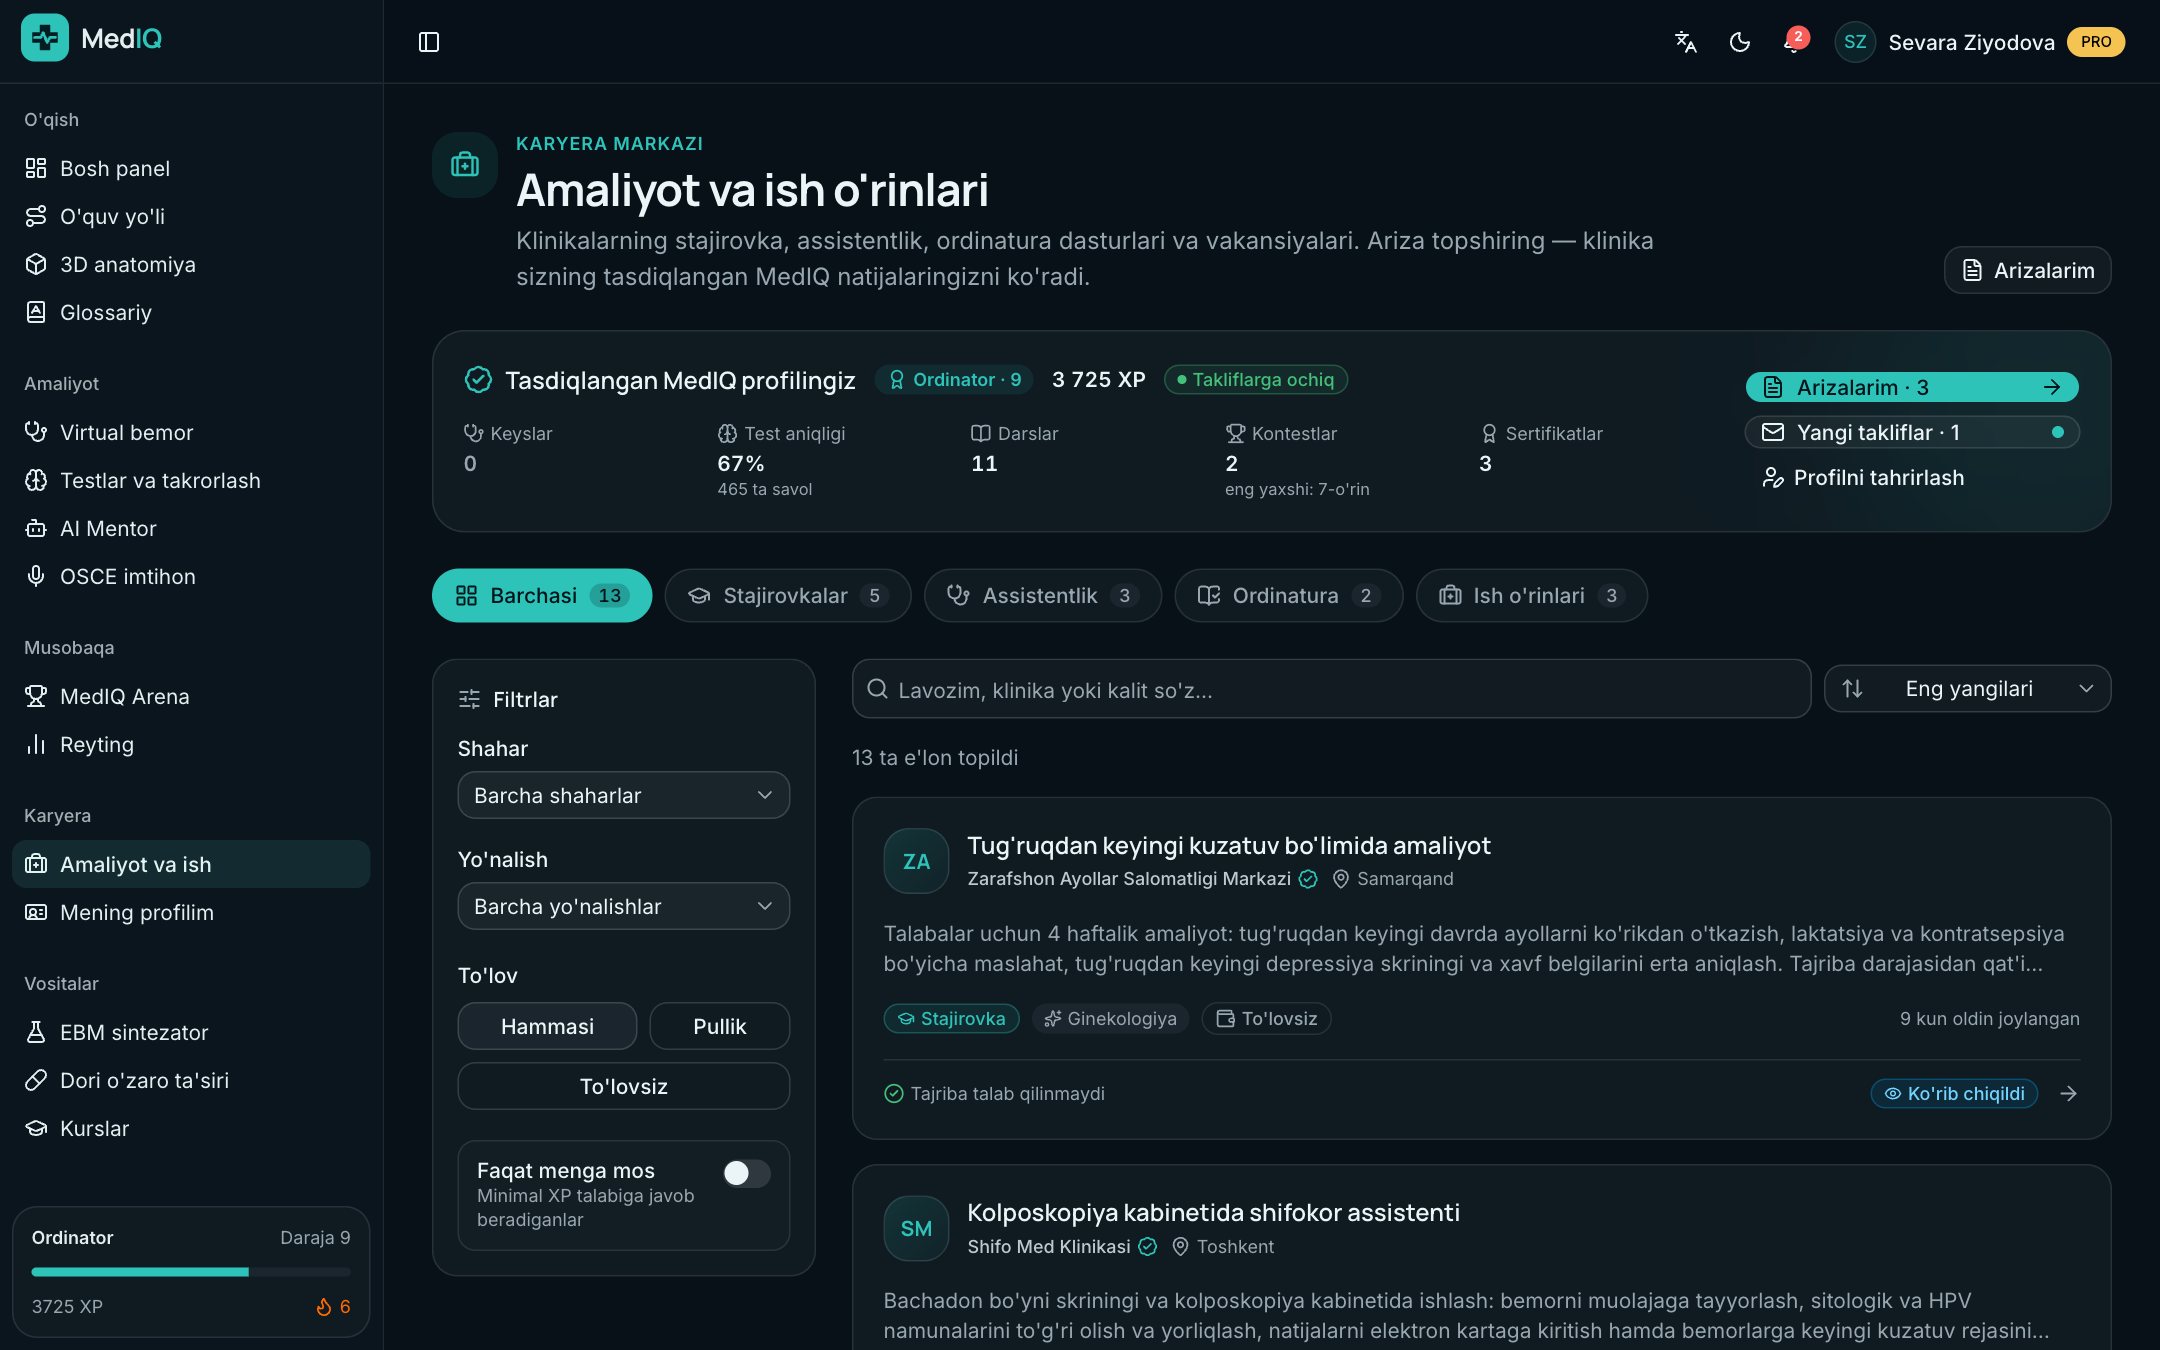The width and height of the screenshot is (2160, 1350).
Task: Open notifications bell with 2 badge
Action: [x=1794, y=42]
